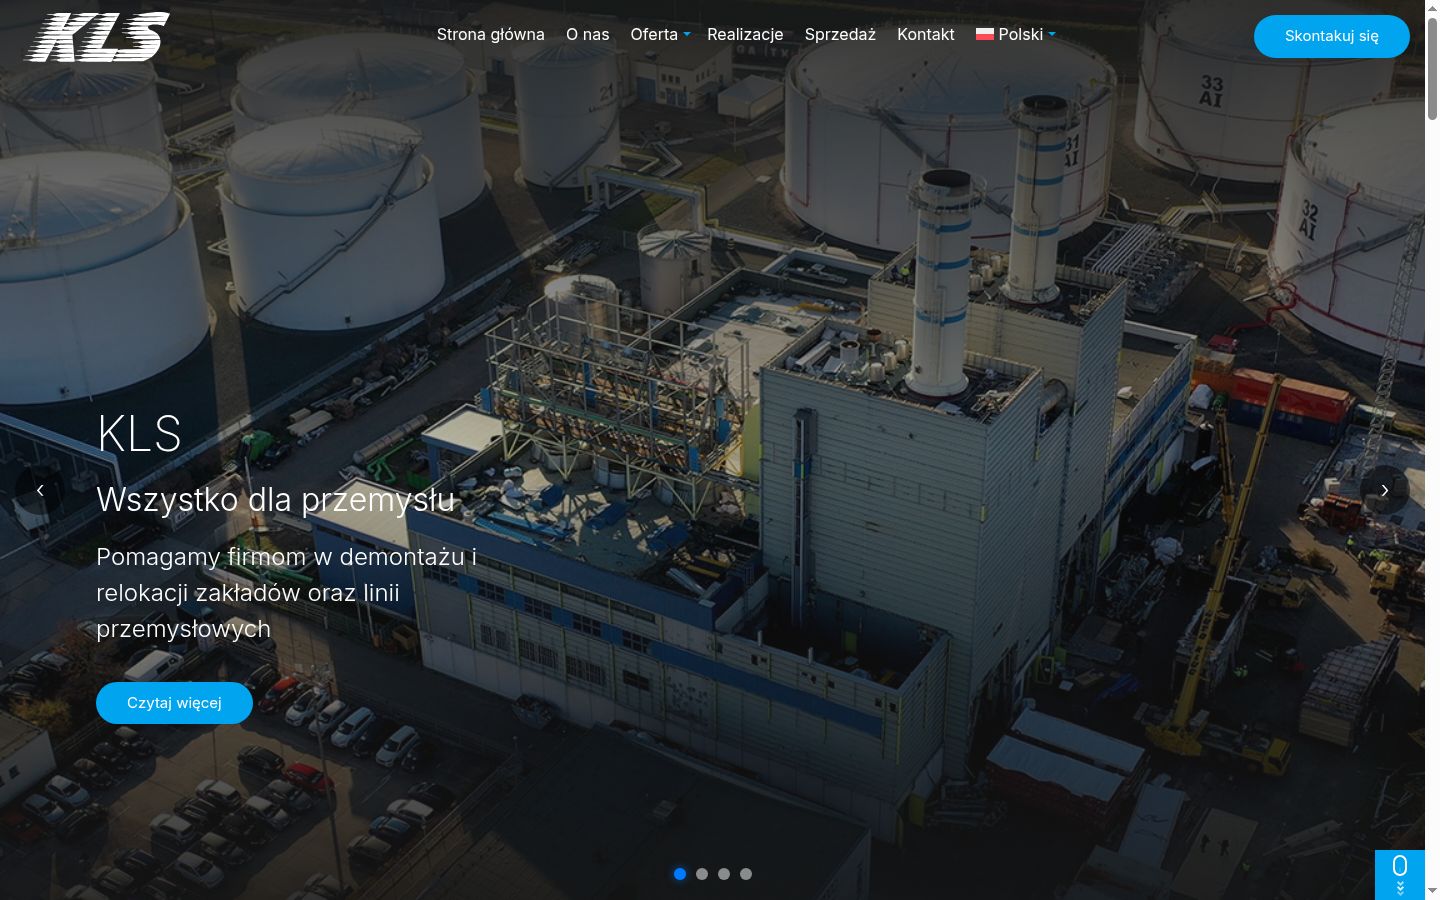The image size is (1440, 900).
Task: Click the Czytaj więcej button
Action: click(174, 703)
